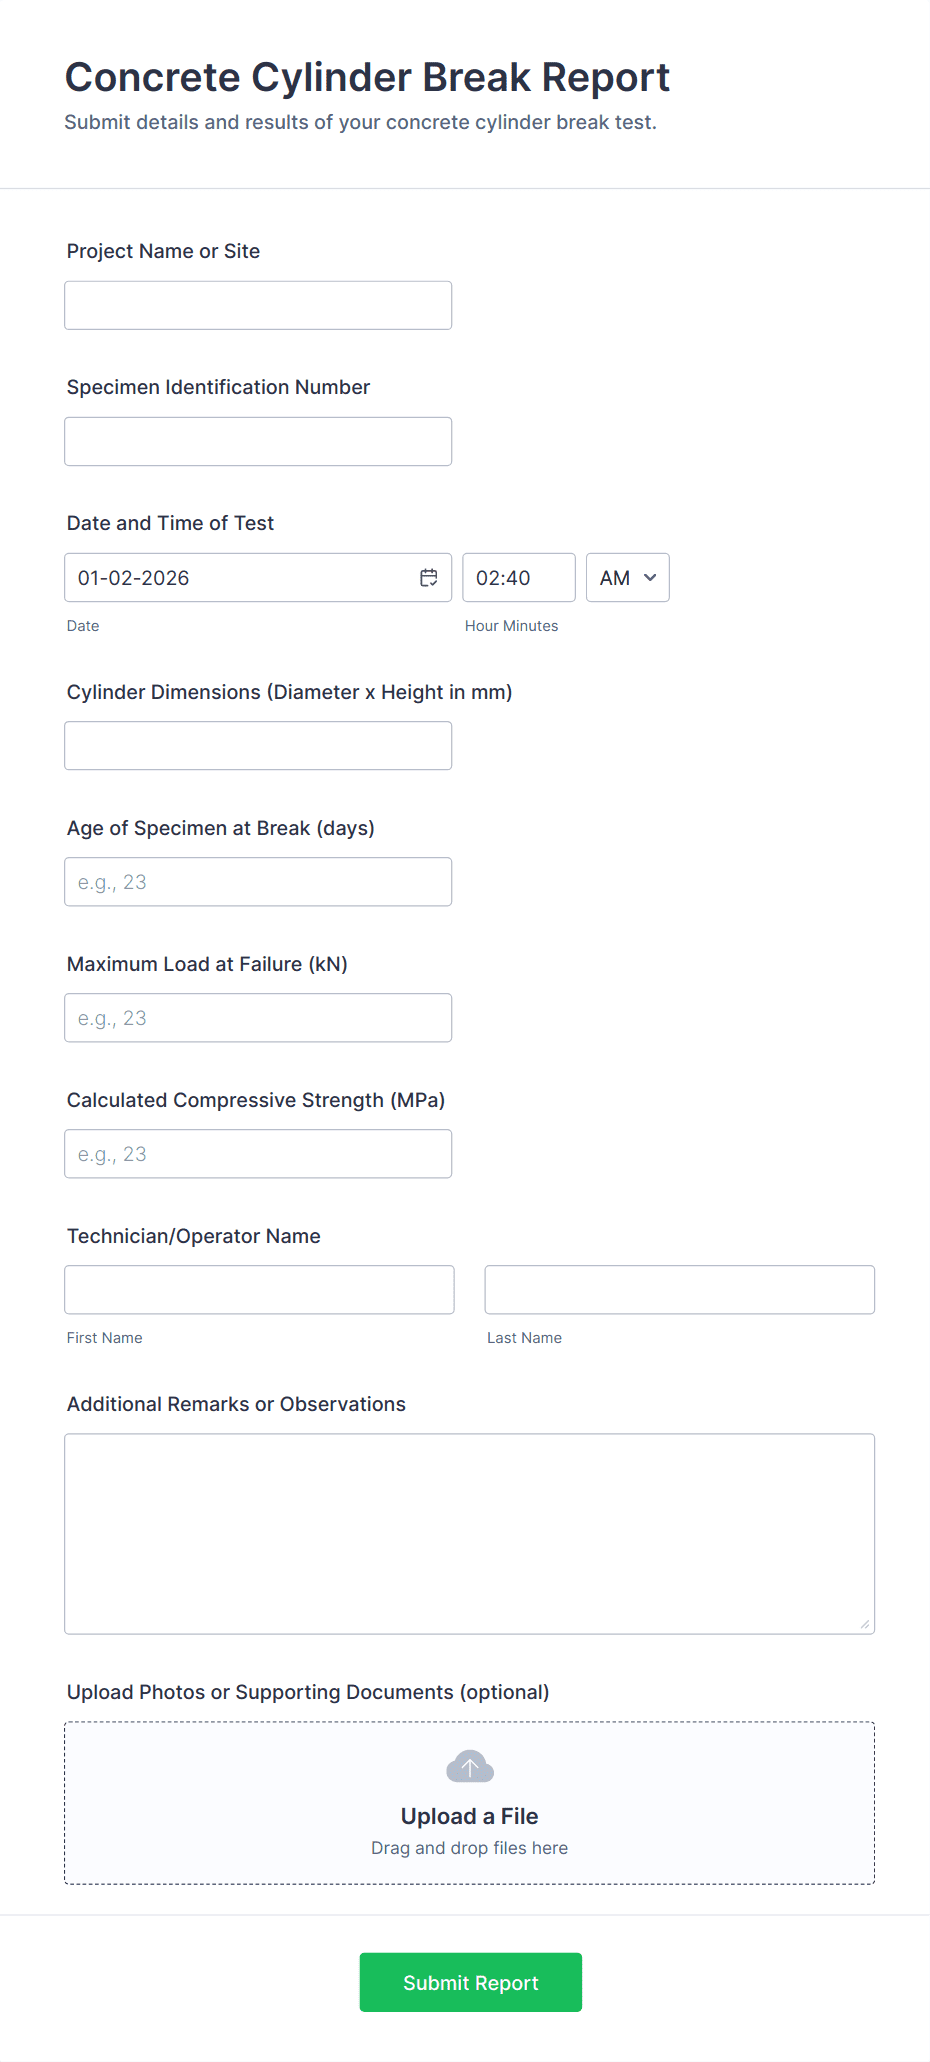
Task: Open the AM/PM selector
Action: 627,577
